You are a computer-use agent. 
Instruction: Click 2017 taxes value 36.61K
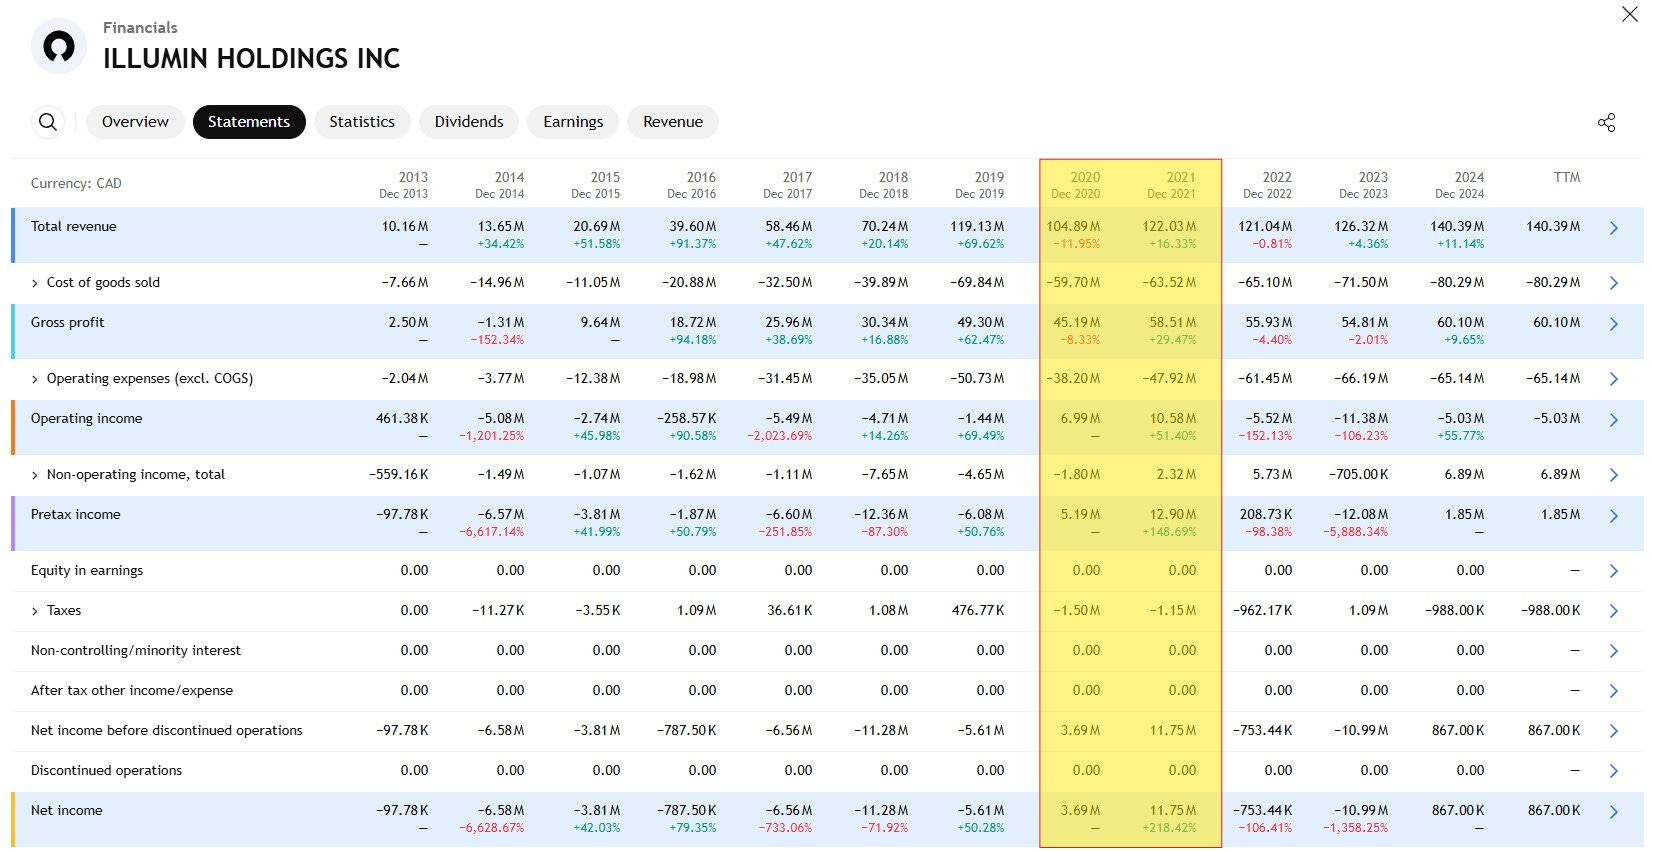[790, 610]
